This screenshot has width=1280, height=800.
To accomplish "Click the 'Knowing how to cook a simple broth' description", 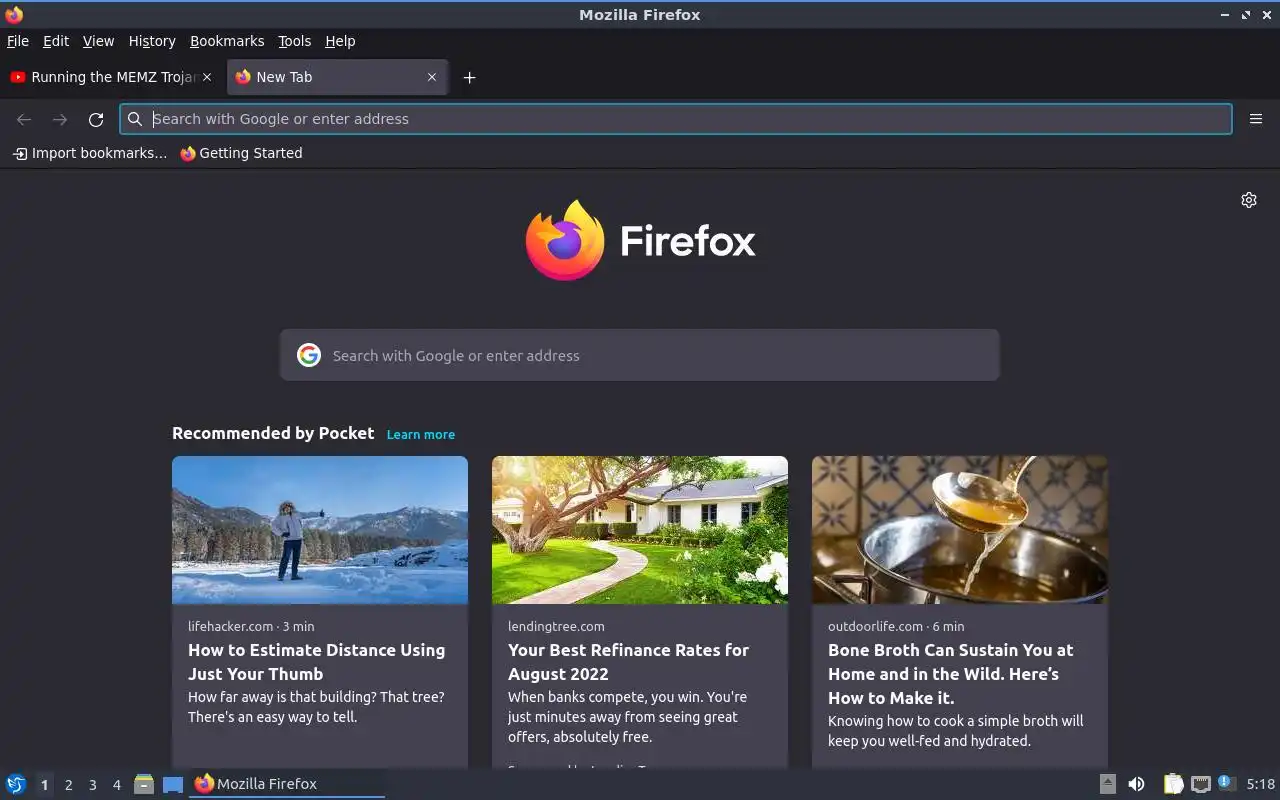I will click(955, 731).
